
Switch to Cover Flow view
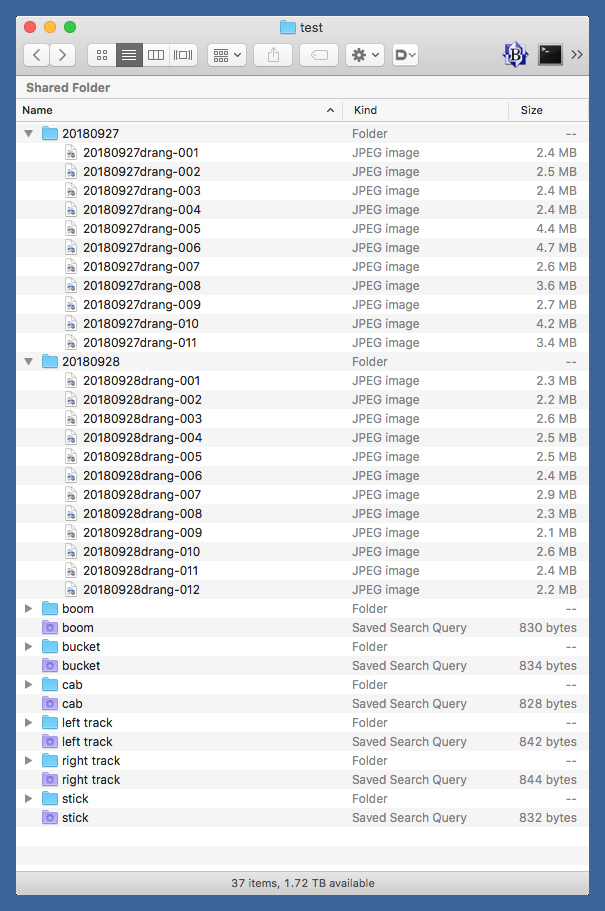[183, 56]
